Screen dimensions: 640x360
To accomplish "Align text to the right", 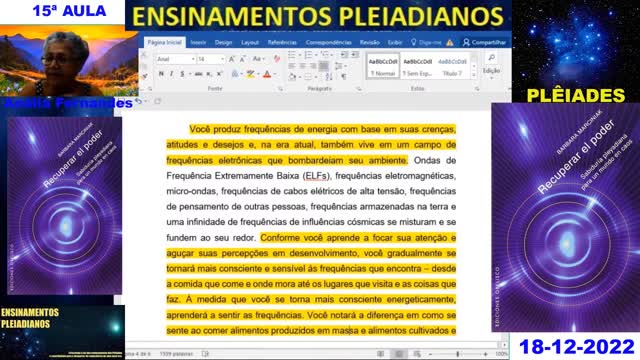I will coord(313,66).
